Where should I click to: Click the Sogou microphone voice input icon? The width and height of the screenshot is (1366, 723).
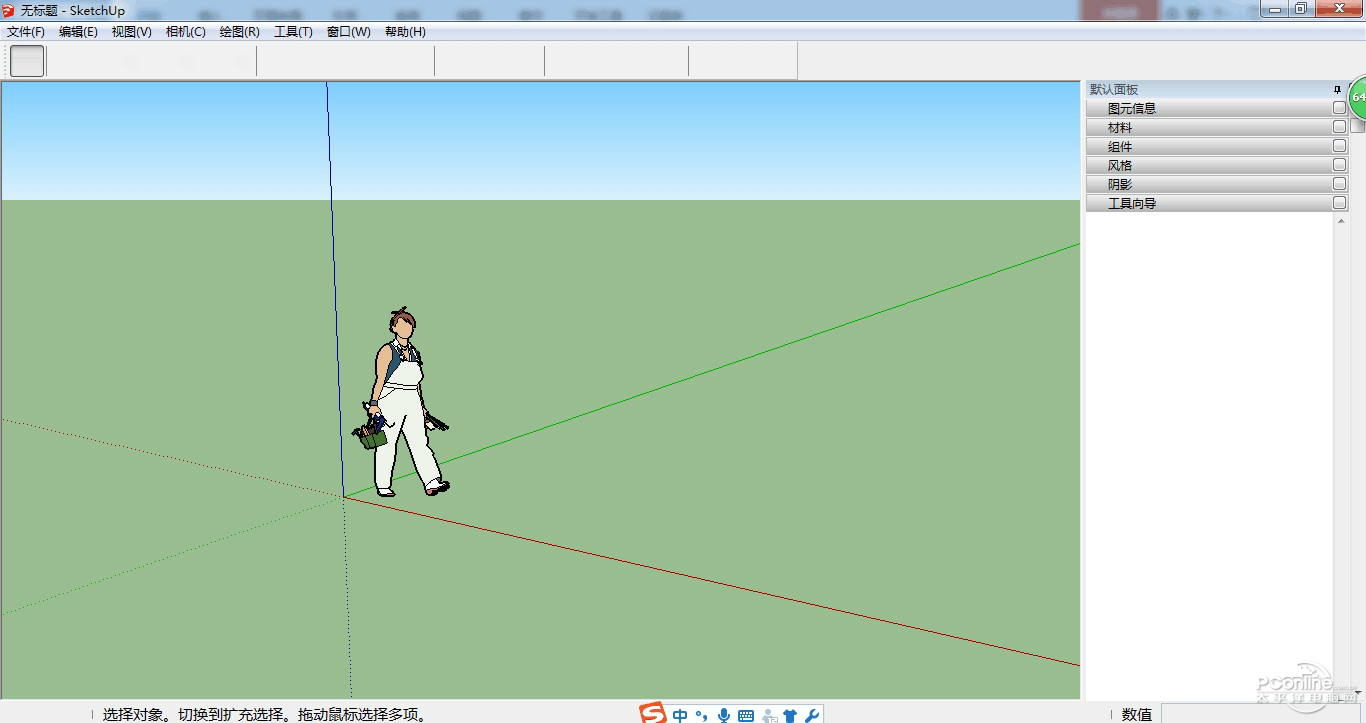click(x=724, y=715)
